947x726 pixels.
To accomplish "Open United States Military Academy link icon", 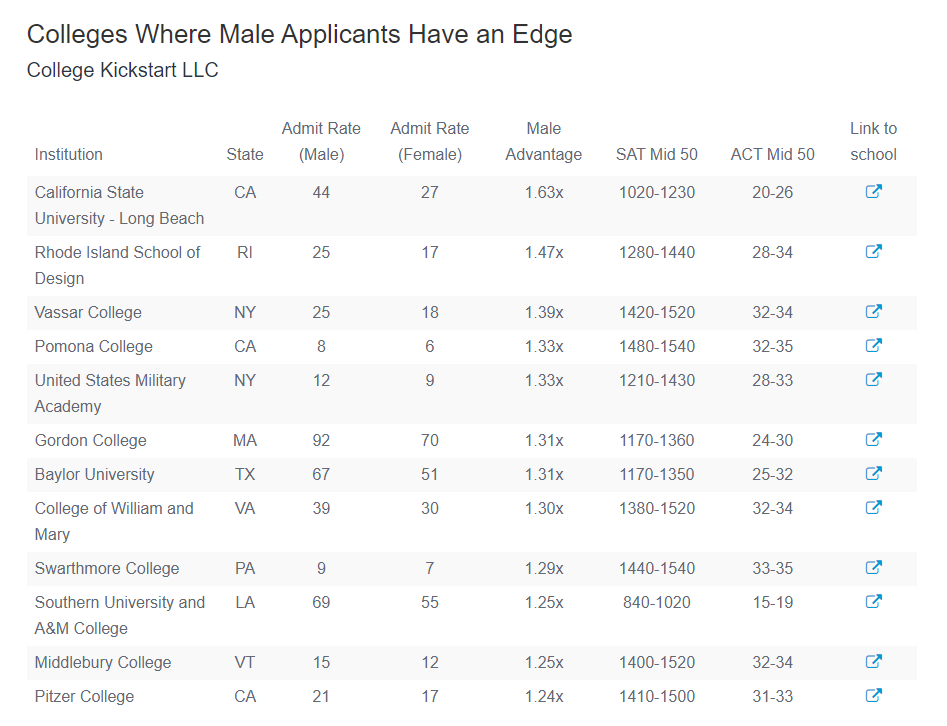I will (873, 379).
